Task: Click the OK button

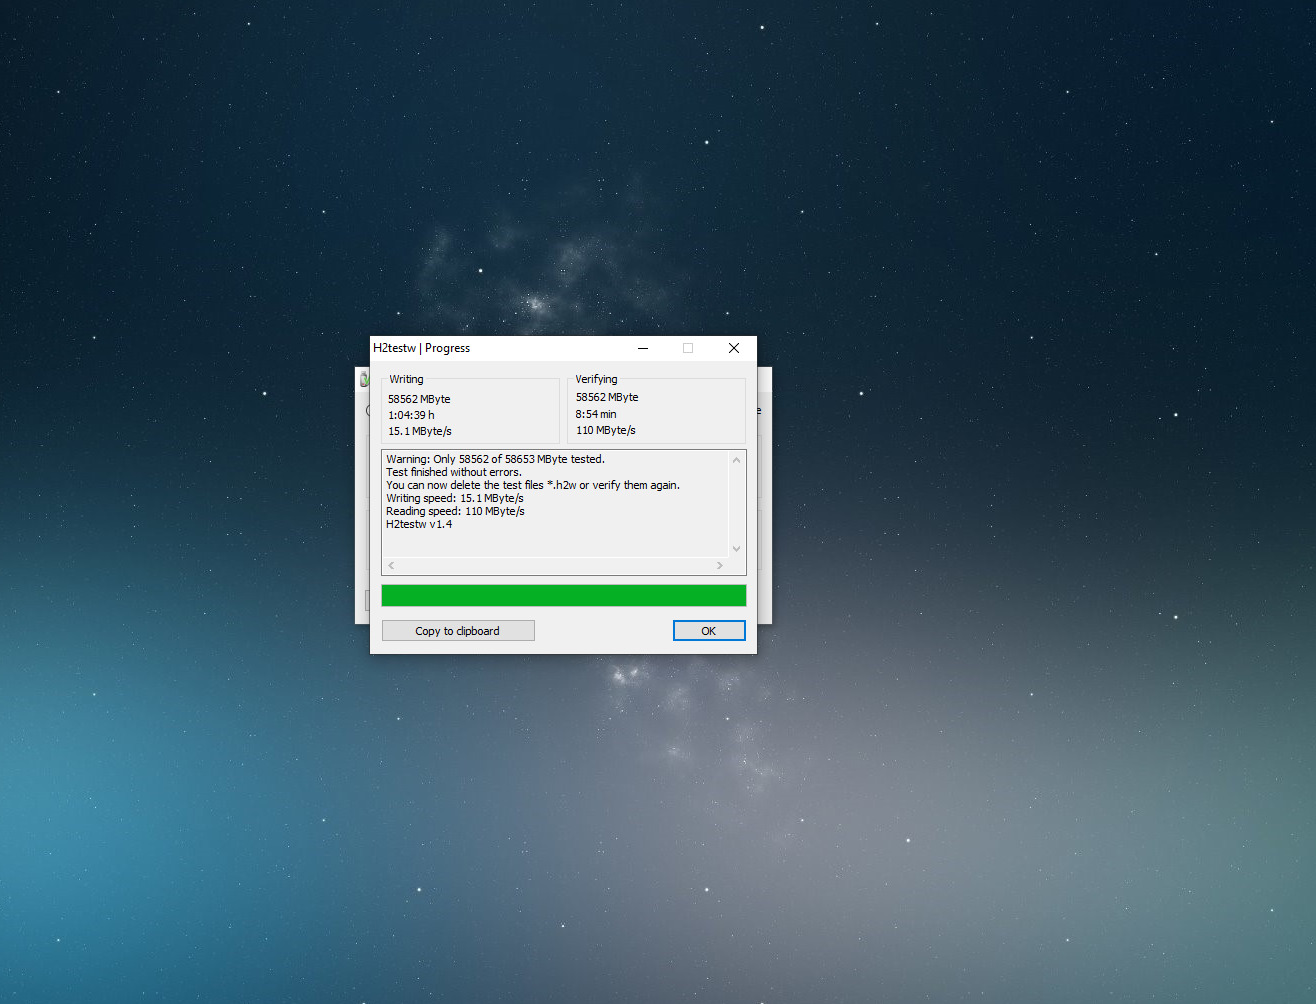Action: point(709,631)
